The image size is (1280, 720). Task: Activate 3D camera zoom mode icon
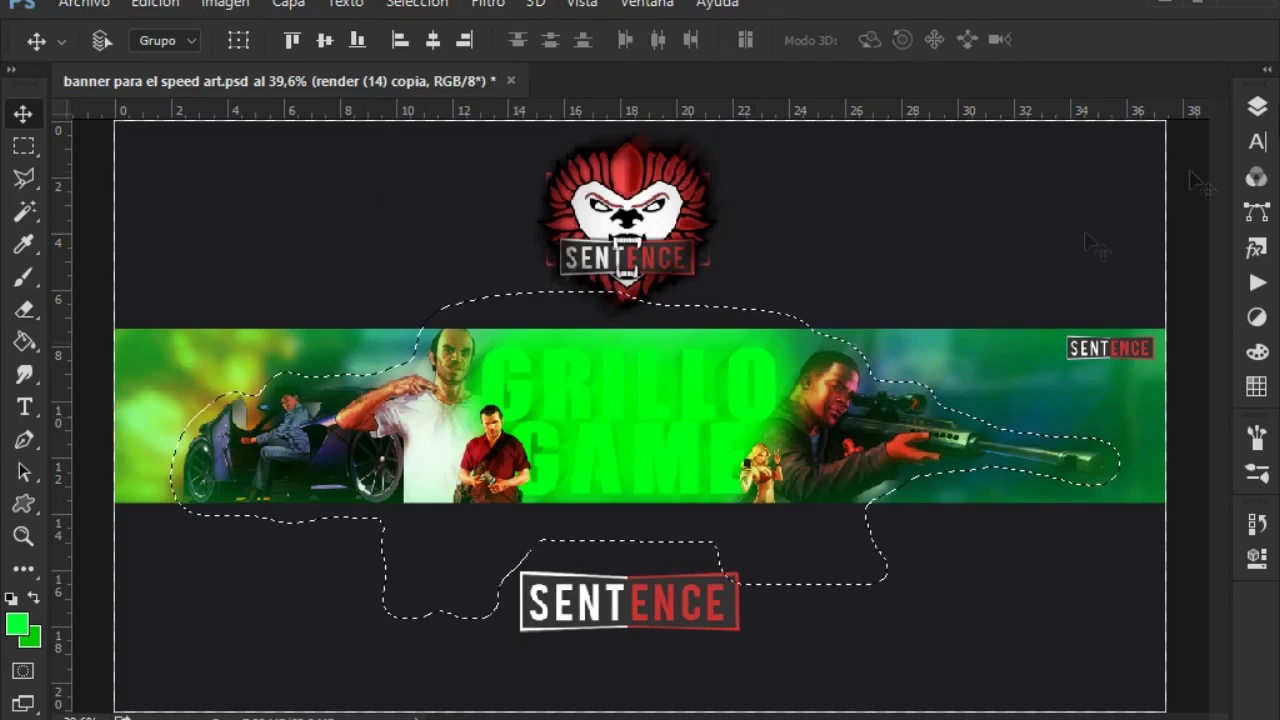click(x=1000, y=40)
